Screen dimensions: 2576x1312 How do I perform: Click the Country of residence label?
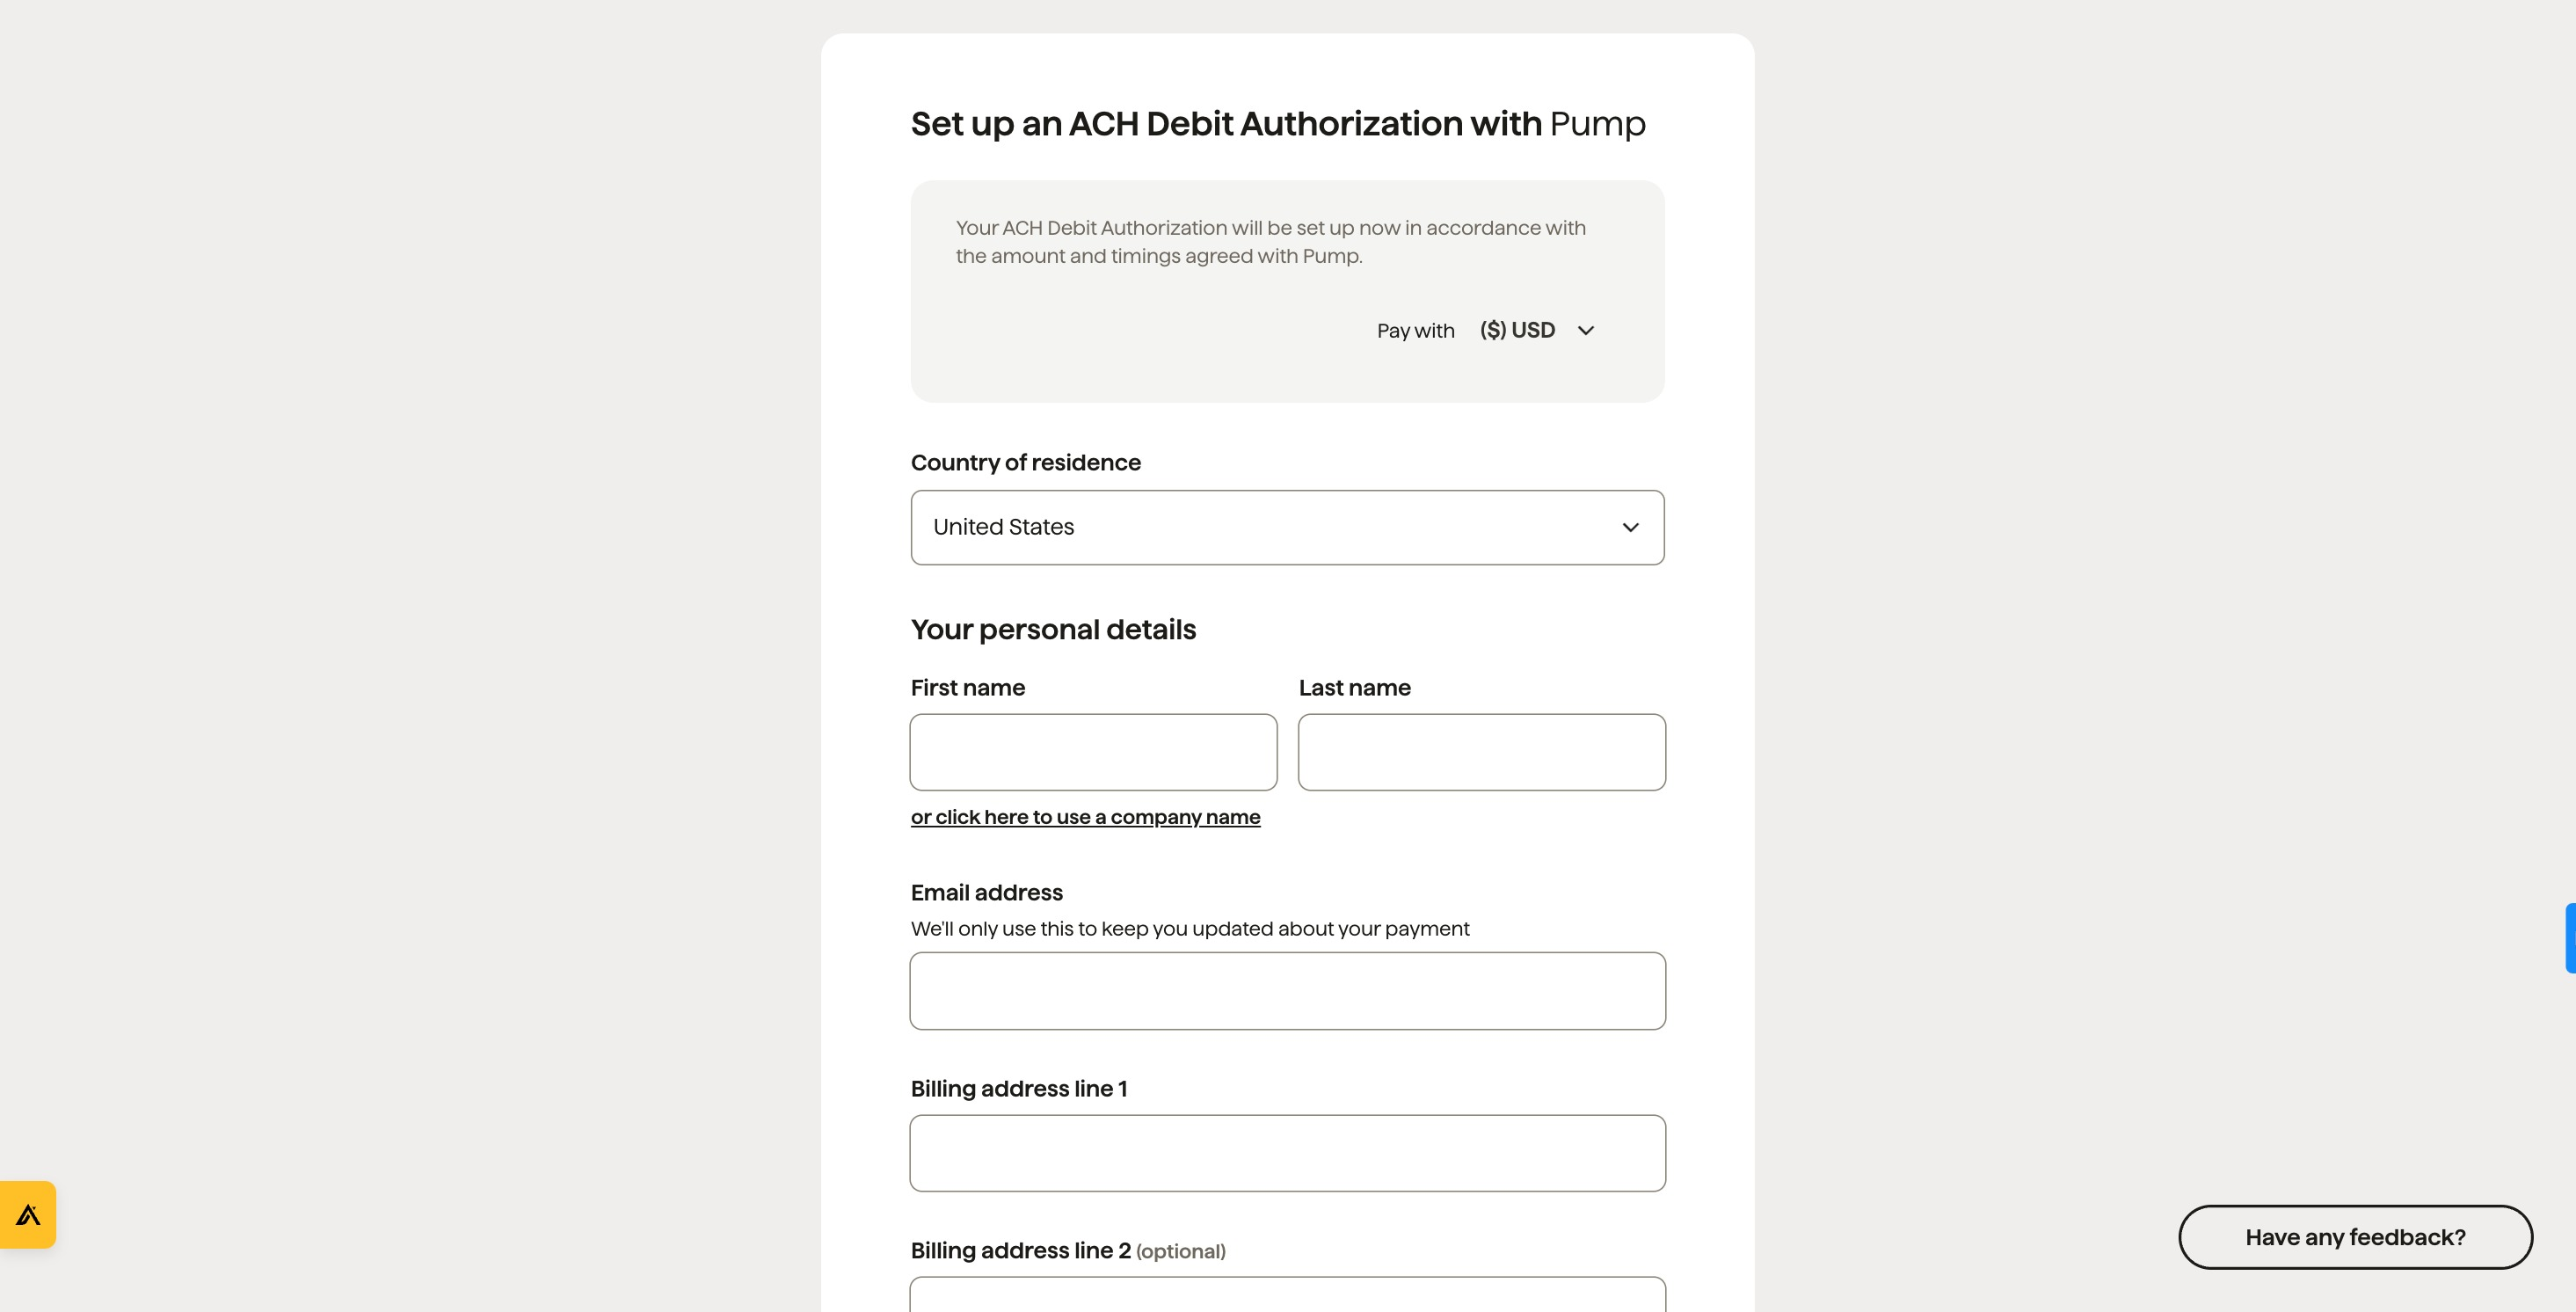[x=1025, y=463]
